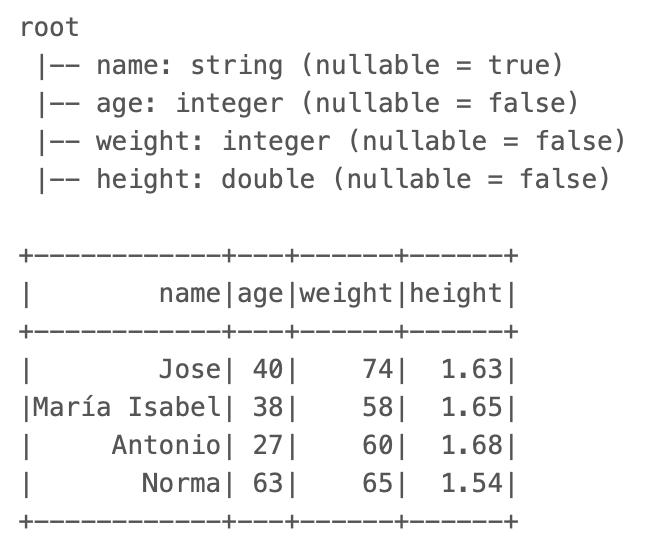The width and height of the screenshot is (664, 558).
Task: Select the weight: integer schema line
Action: click(x=360, y=142)
